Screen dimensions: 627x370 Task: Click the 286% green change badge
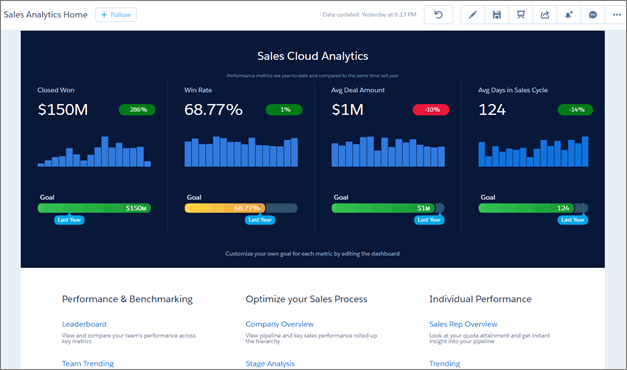137,110
